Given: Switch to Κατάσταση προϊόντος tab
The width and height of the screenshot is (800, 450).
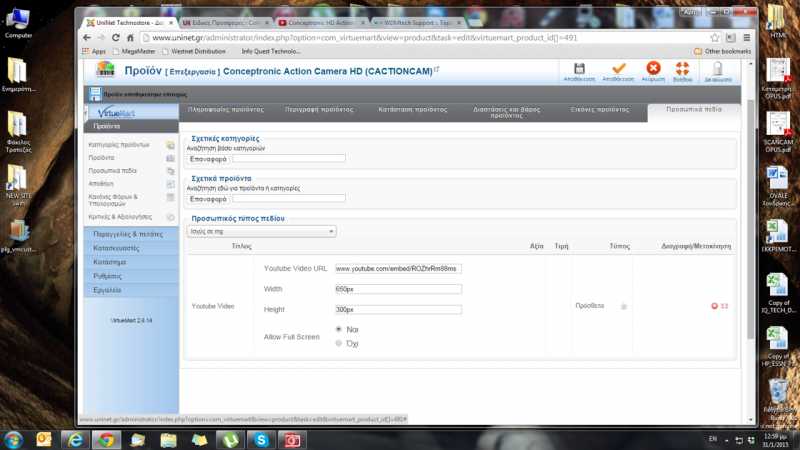Looking at the screenshot, I should pyautogui.click(x=412, y=110).
